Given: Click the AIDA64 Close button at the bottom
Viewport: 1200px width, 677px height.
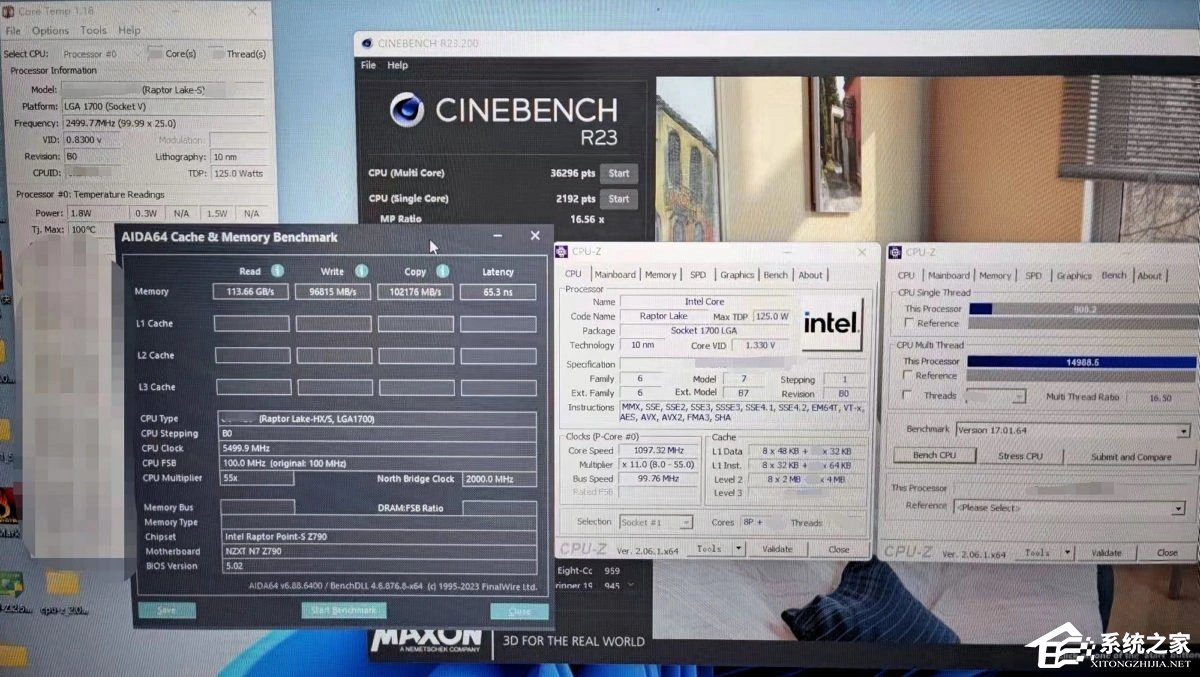Looking at the screenshot, I should [519, 611].
